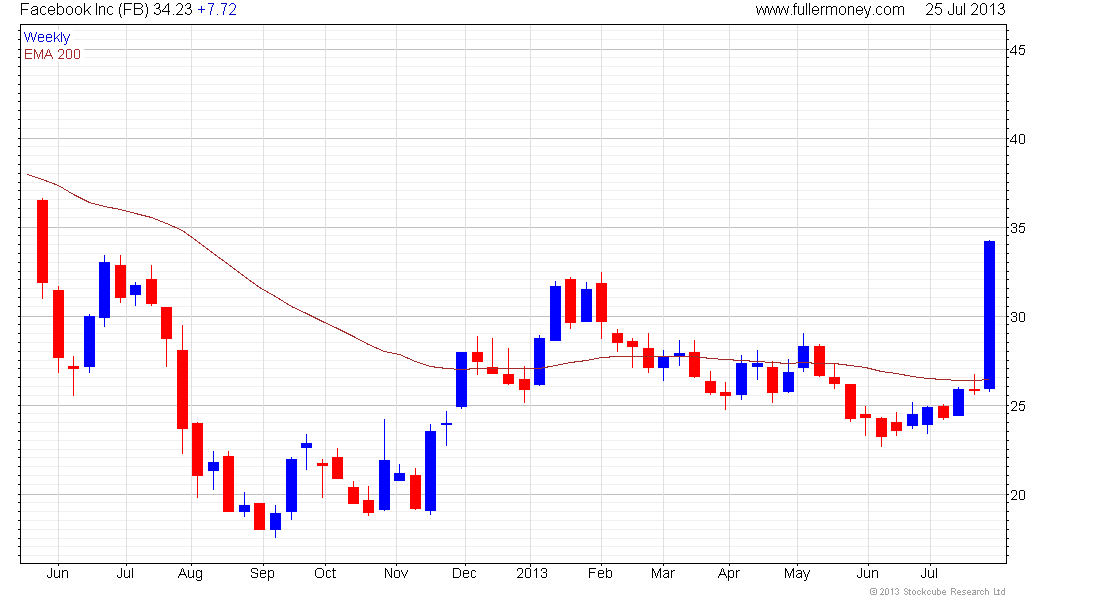Click the 'Weekly' legend label
Image resolution: width=1100 pixels, height=600 pixels.
coord(47,37)
